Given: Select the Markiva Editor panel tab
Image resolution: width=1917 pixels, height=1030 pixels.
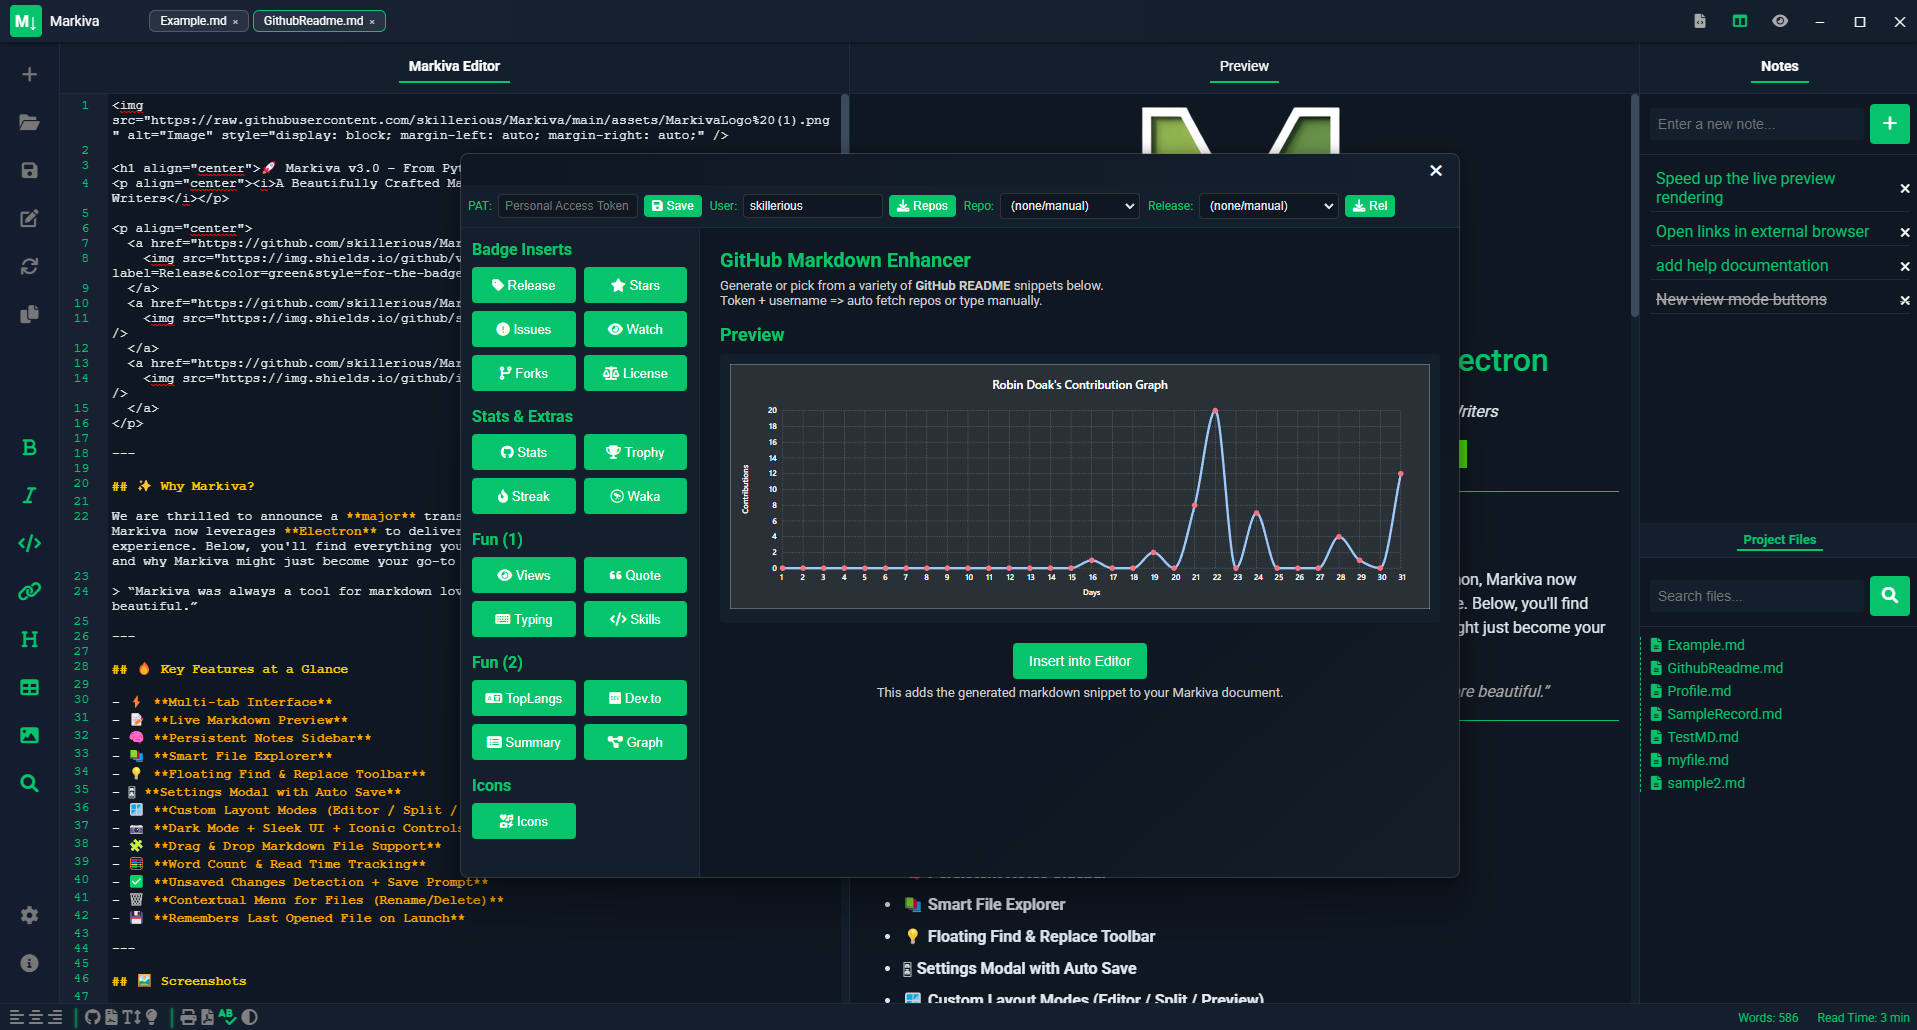Looking at the screenshot, I should (454, 66).
